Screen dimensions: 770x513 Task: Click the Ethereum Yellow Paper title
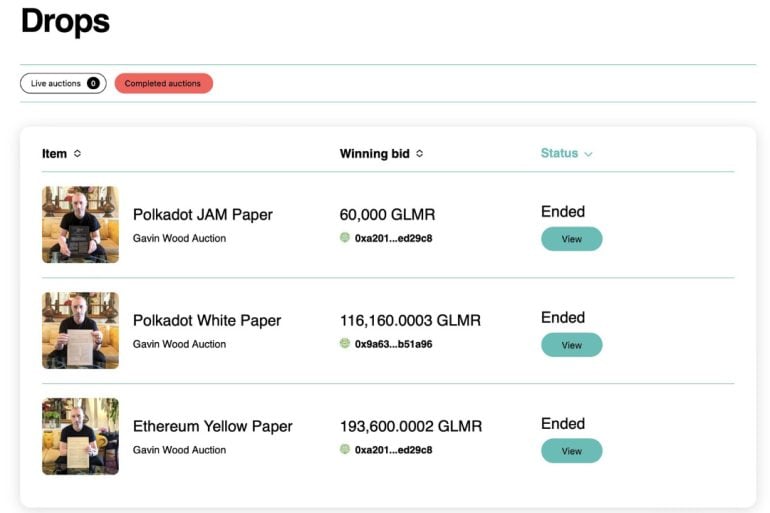pyautogui.click(x=213, y=427)
